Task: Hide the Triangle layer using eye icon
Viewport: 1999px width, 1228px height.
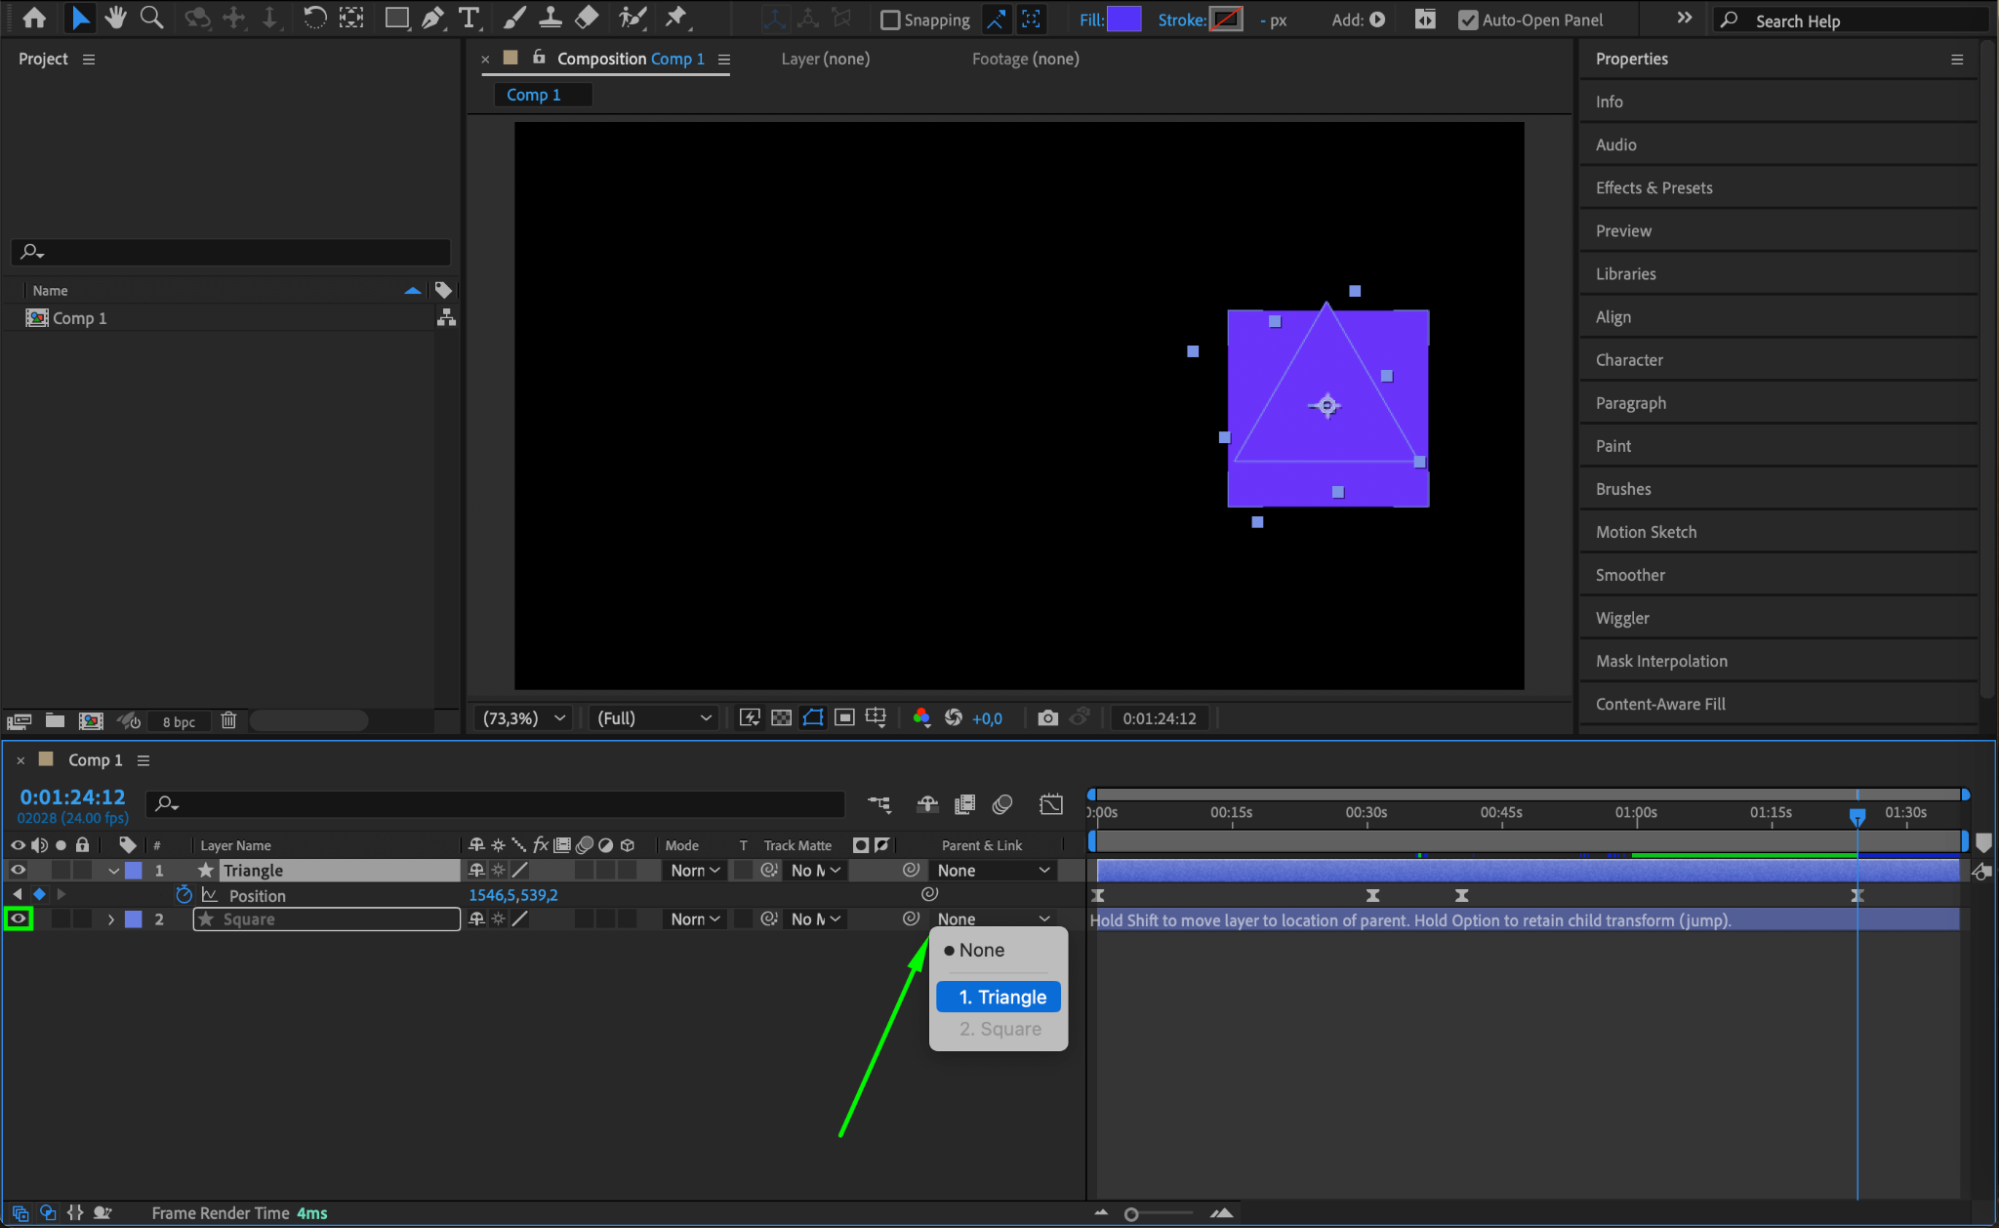Action: point(18,870)
